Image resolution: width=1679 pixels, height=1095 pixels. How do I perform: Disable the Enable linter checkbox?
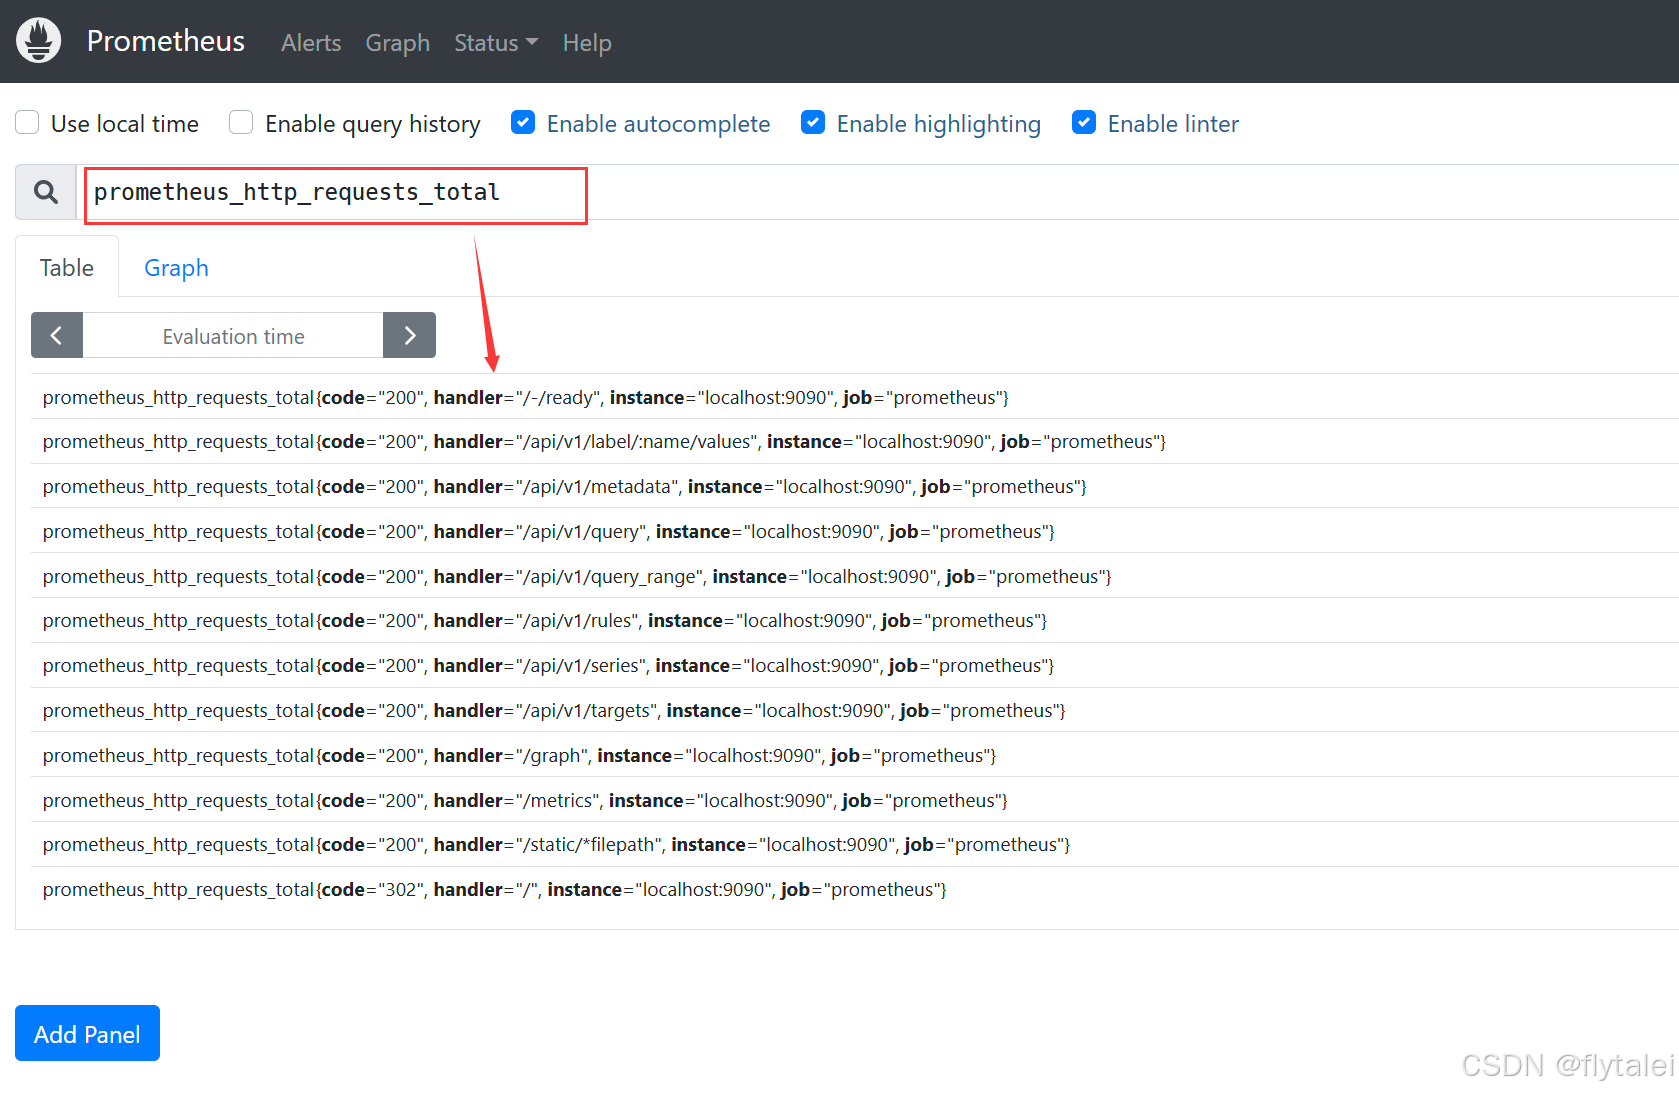[x=1084, y=123]
